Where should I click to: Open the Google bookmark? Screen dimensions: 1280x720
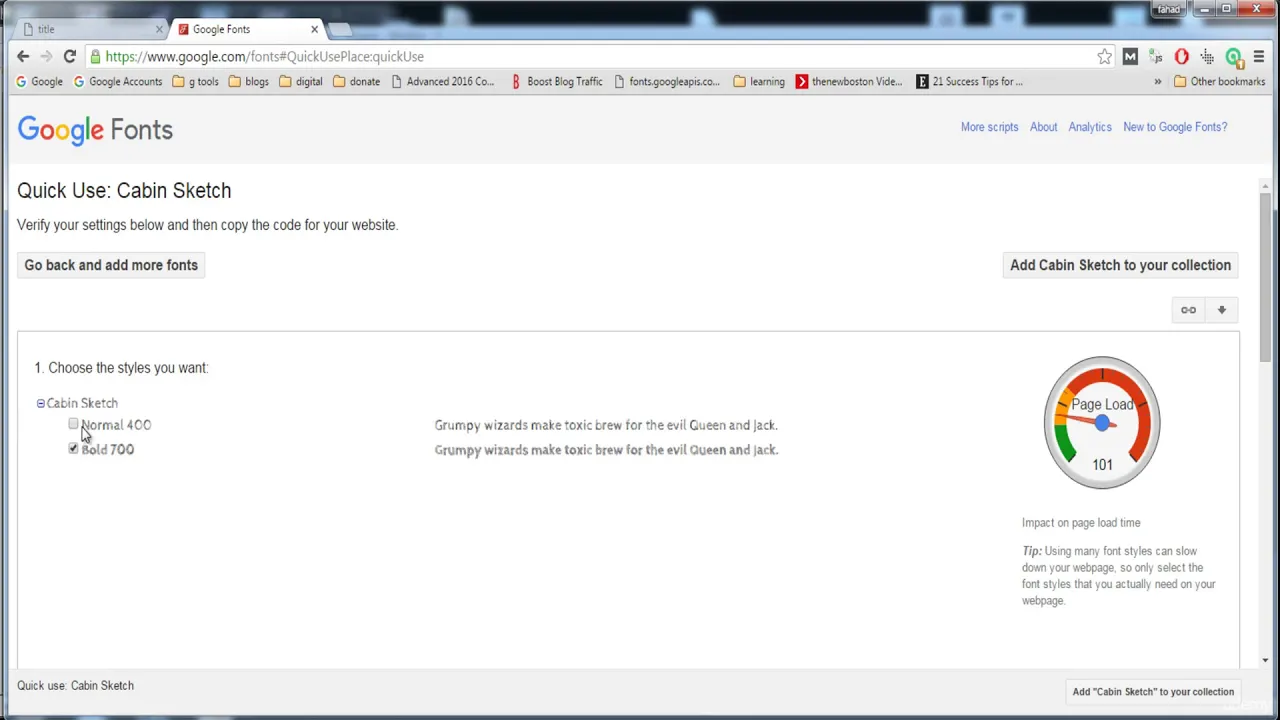(x=39, y=82)
